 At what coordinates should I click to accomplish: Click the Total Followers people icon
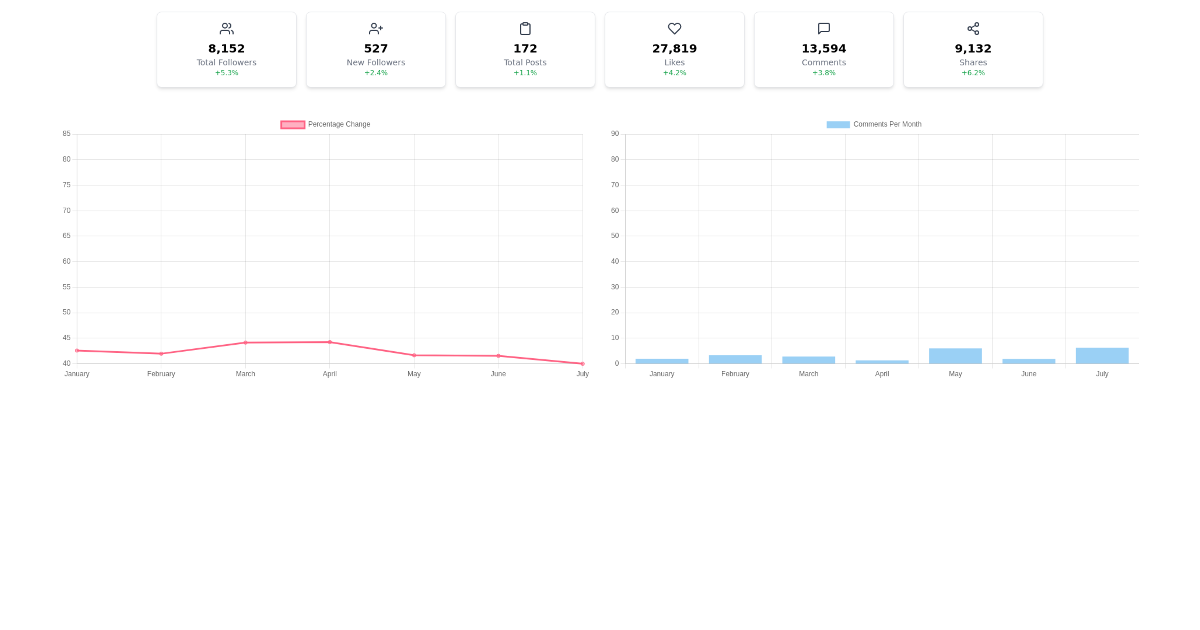tap(226, 28)
